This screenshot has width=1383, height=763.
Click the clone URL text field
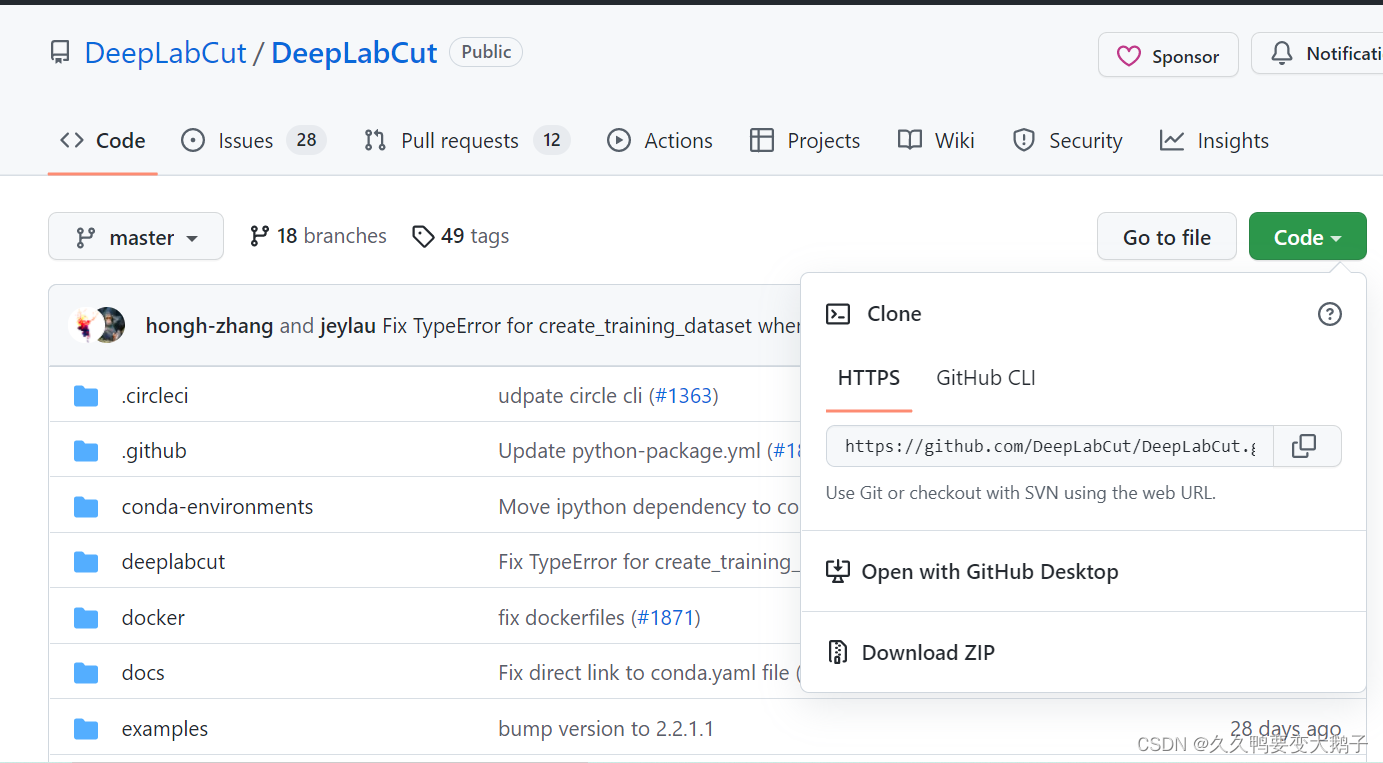click(x=1049, y=446)
